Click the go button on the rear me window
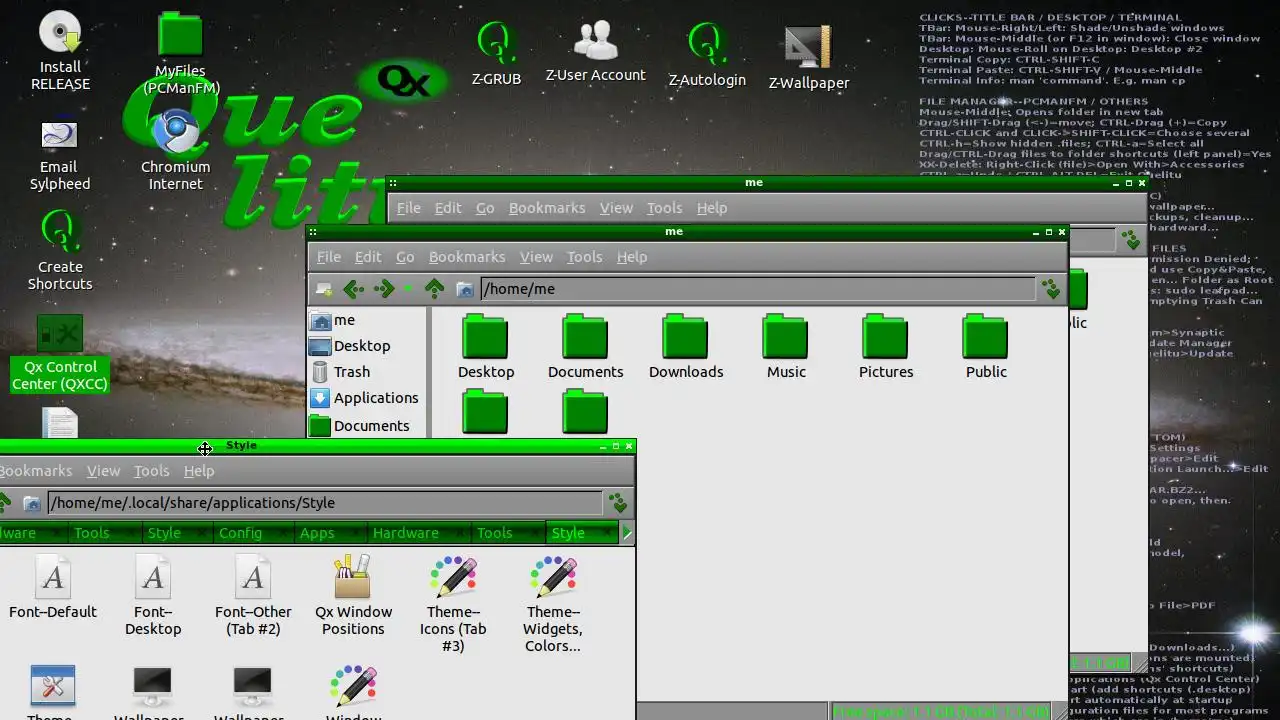Image resolution: width=1280 pixels, height=720 pixels. pyautogui.click(x=1131, y=240)
